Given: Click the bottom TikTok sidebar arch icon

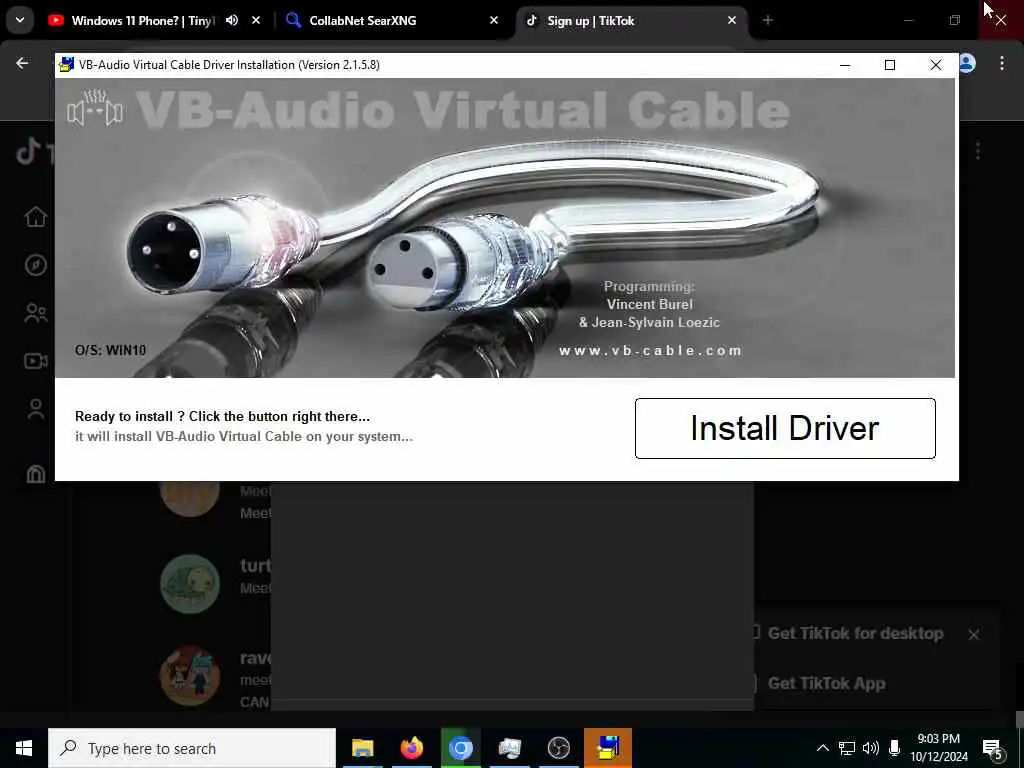Looking at the screenshot, I should pyautogui.click(x=36, y=473).
